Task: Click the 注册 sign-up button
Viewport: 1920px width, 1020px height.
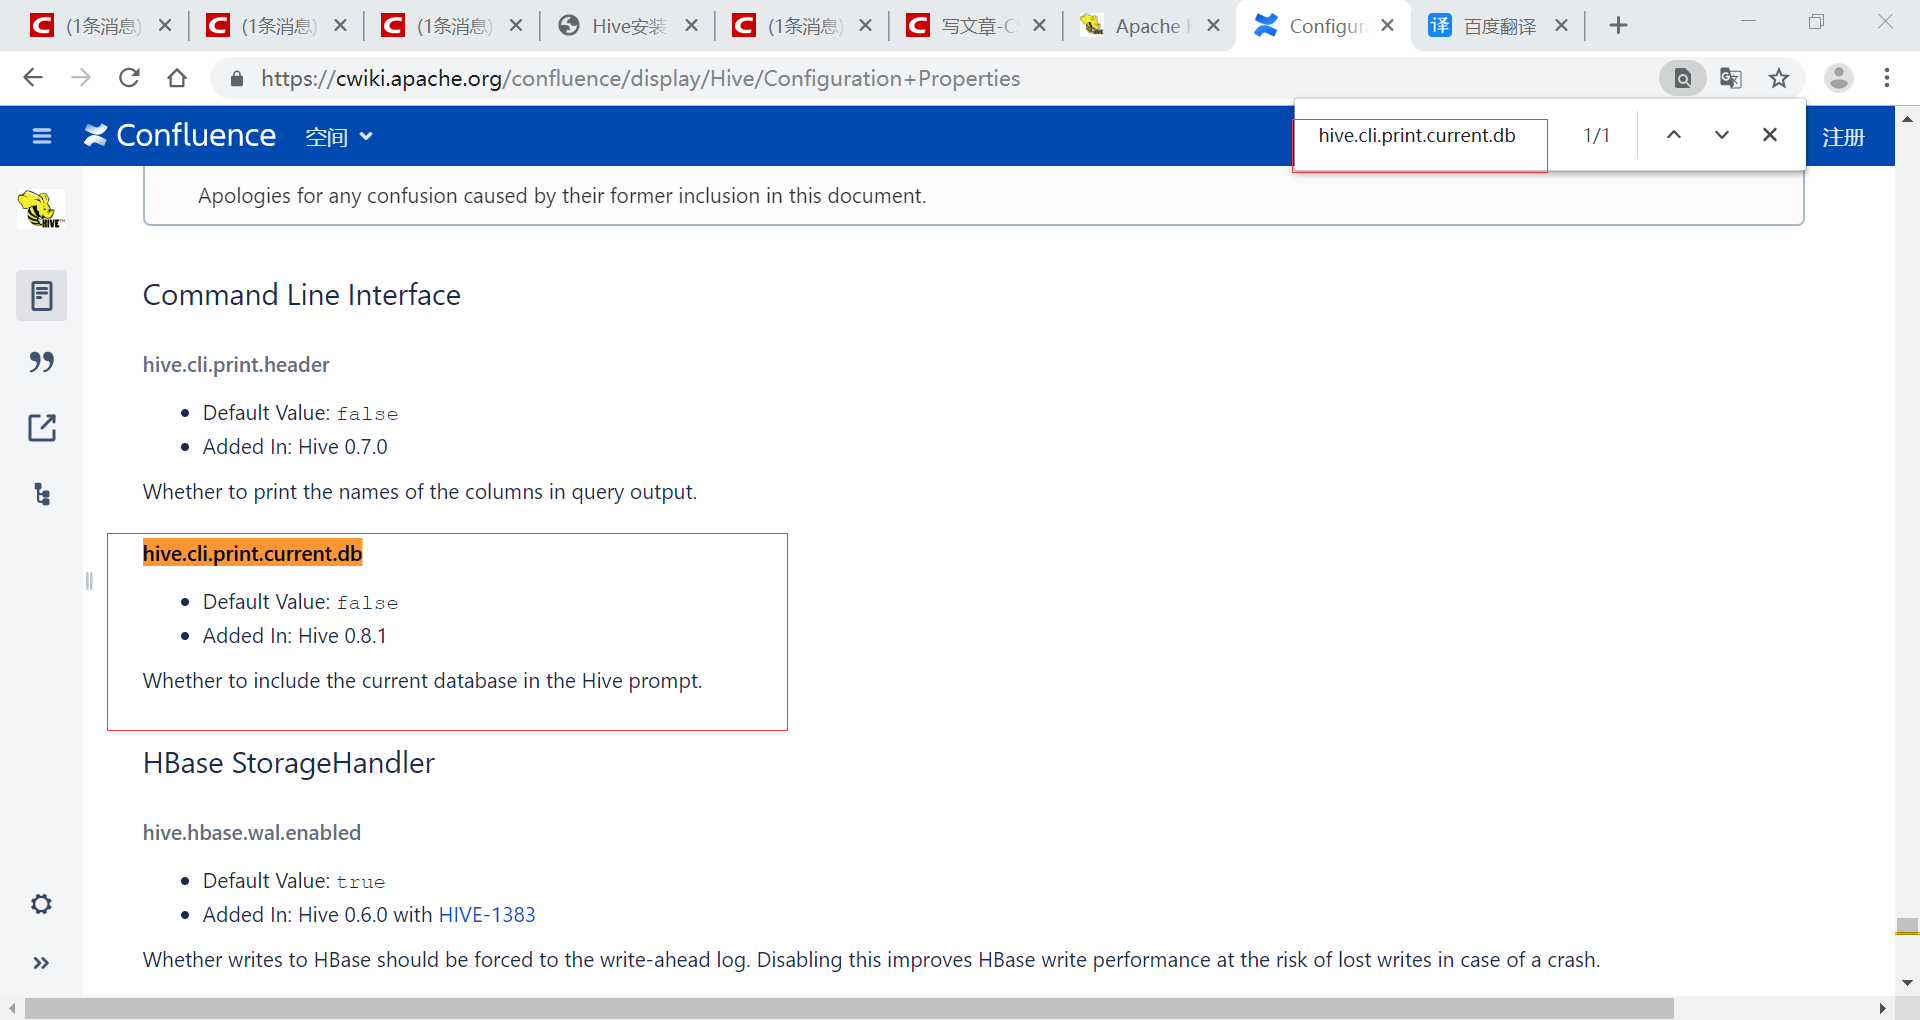Action: 1844,136
